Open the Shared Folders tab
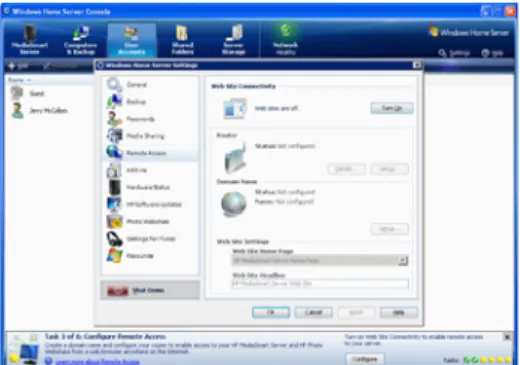The width and height of the screenshot is (520, 365). [x=182, y=40]
